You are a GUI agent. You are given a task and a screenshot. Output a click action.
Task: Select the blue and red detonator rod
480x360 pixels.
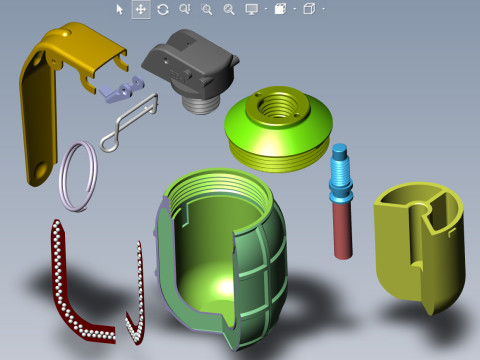pos(341,202)
